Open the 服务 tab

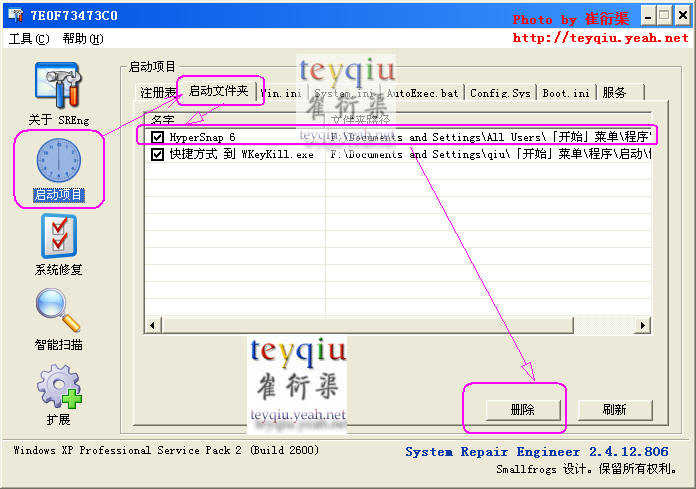tap(615, 93)
